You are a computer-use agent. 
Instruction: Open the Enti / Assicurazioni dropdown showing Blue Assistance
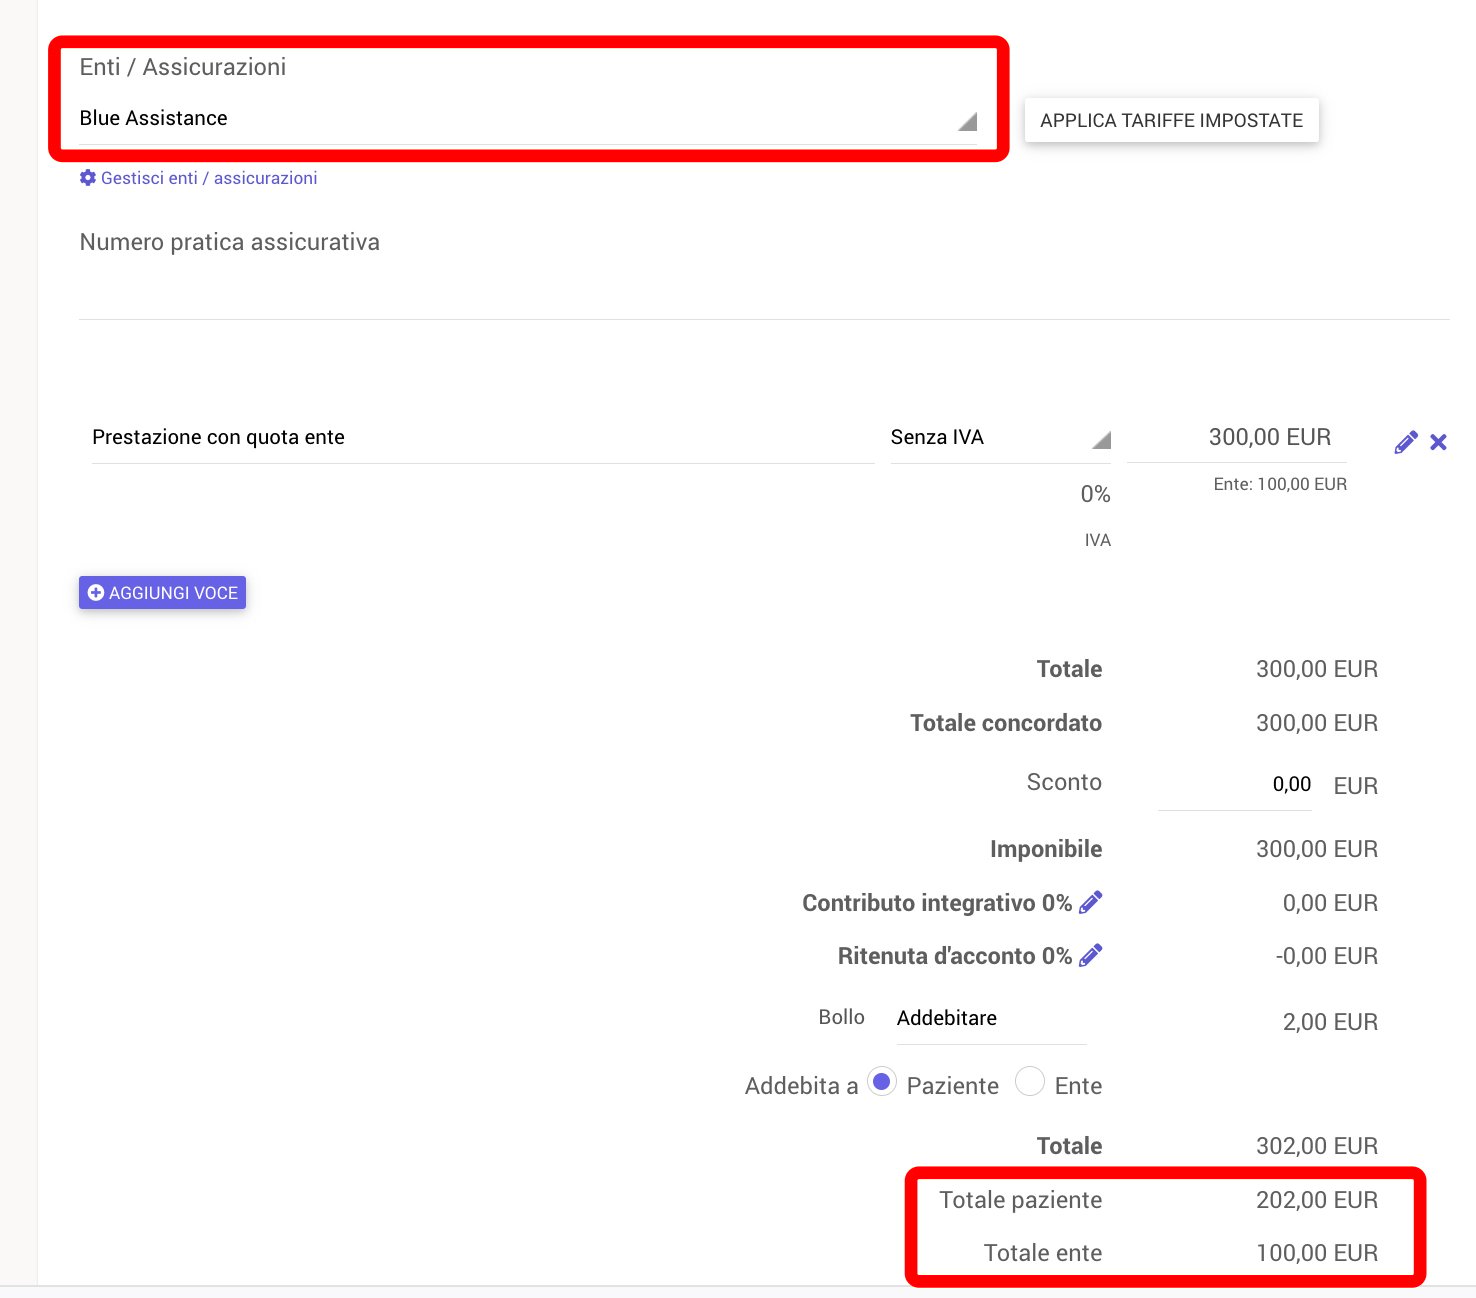click(528, 119)
